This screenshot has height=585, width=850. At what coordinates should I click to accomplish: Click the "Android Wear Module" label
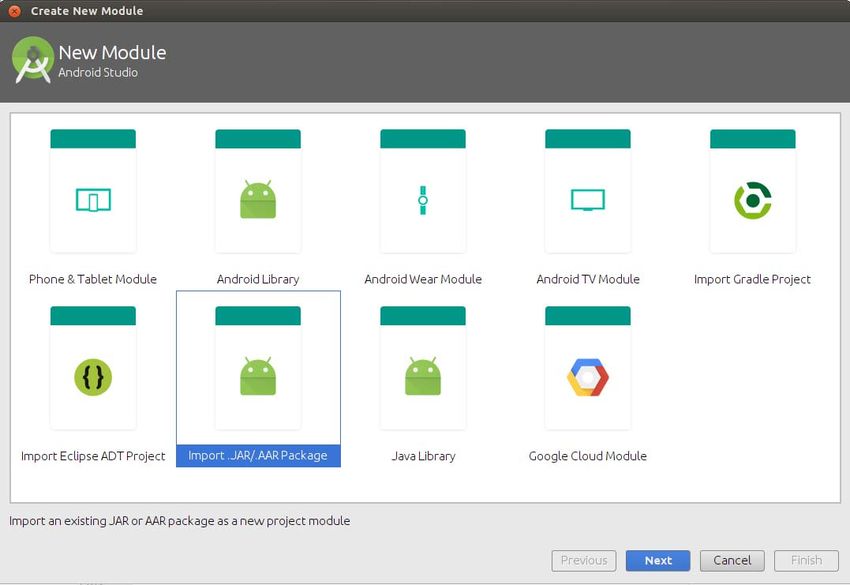(423, 279)
